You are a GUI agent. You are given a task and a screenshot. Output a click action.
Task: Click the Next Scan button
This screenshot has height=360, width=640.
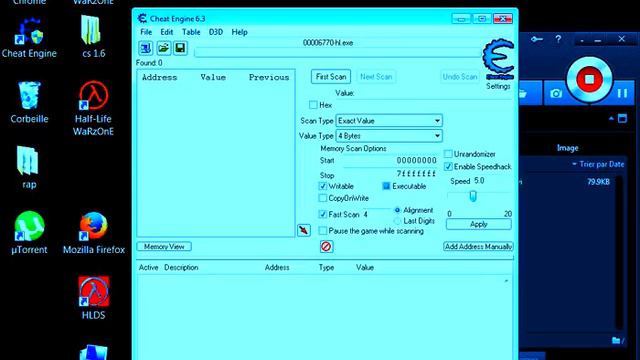pos(376,77)
